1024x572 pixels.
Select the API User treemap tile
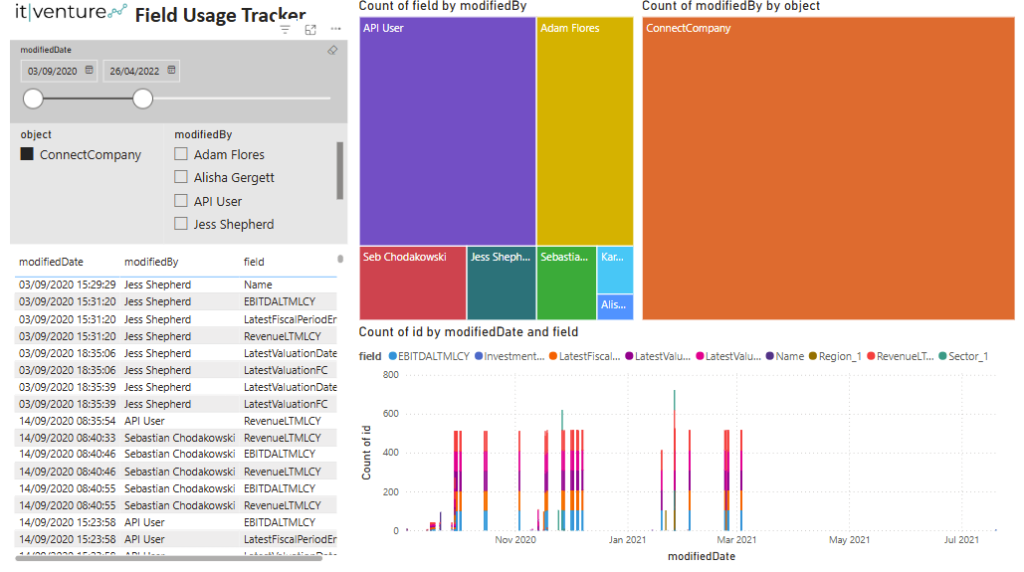click(447, 130)
